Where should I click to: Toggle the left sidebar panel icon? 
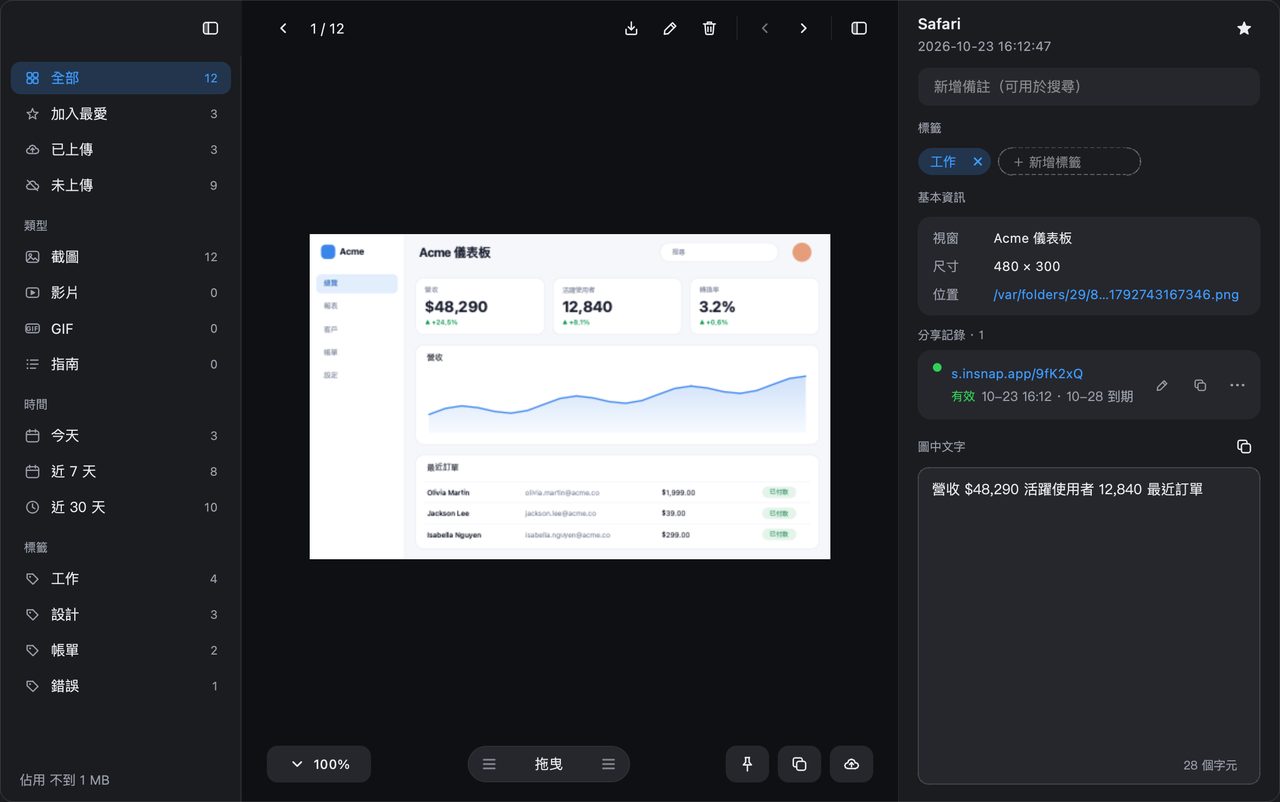(210, 28)
